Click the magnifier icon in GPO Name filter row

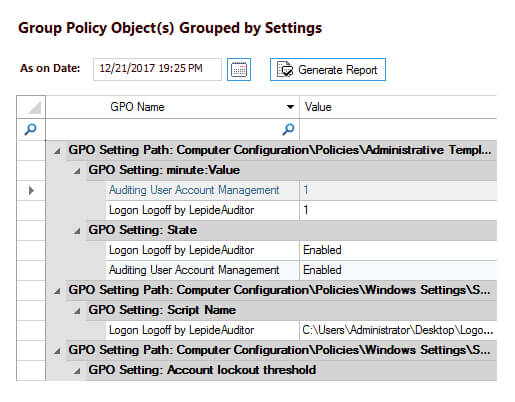[x=288, y=129]
